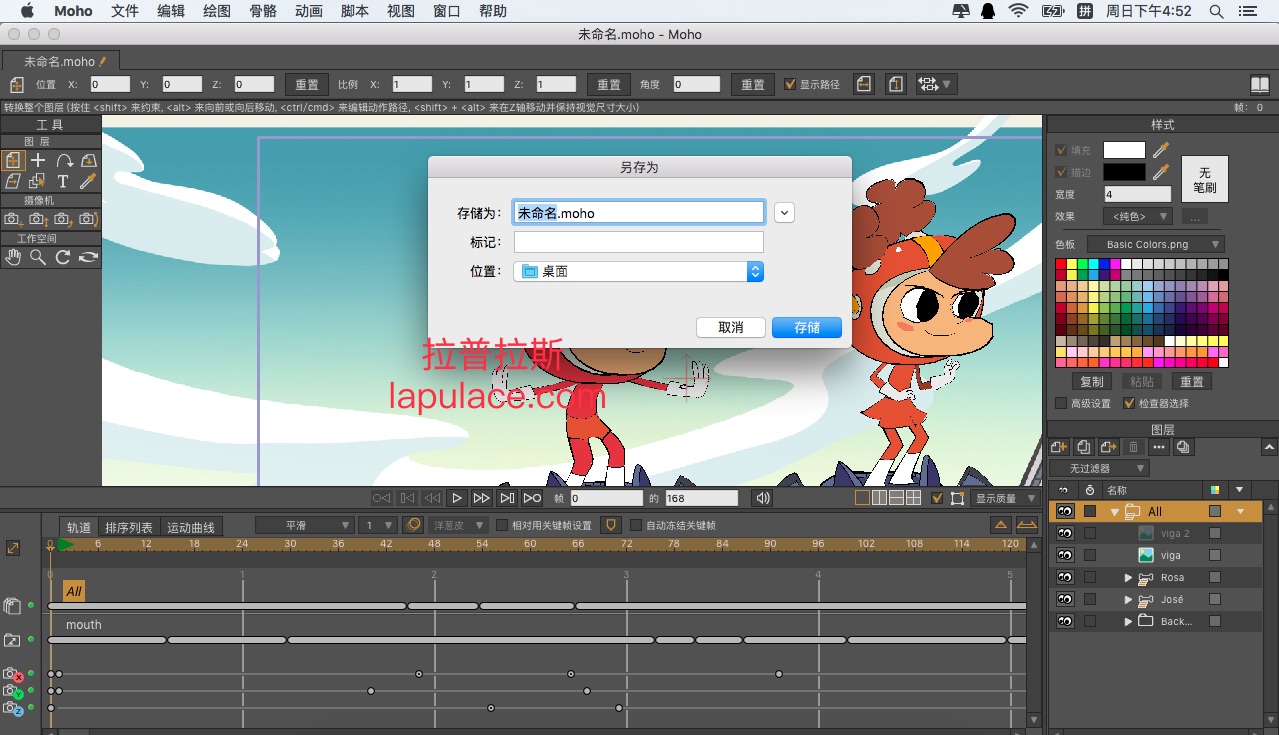Switch to the 运动曲线 tab

pos(191,527)
